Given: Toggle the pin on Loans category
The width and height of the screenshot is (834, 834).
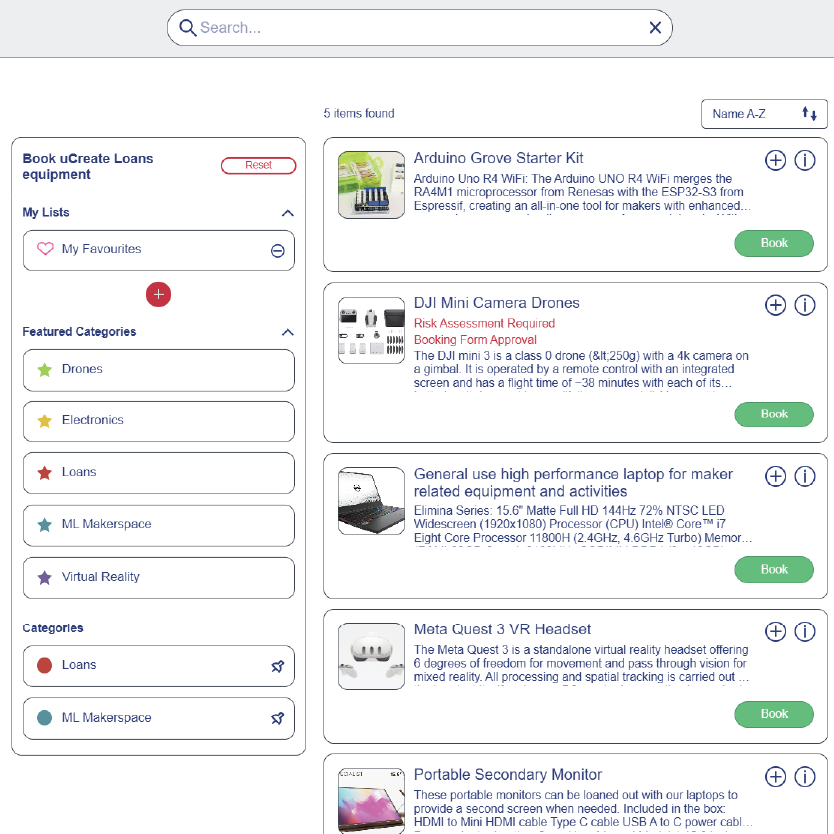Looking at the screenshot, I should [278, 666].
